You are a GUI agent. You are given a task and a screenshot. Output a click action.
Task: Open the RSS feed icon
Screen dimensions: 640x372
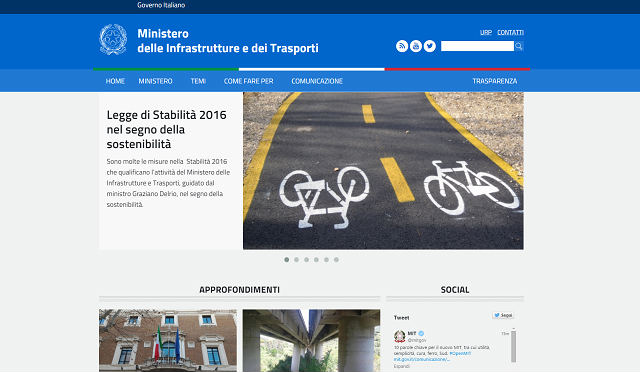point(402,46)
